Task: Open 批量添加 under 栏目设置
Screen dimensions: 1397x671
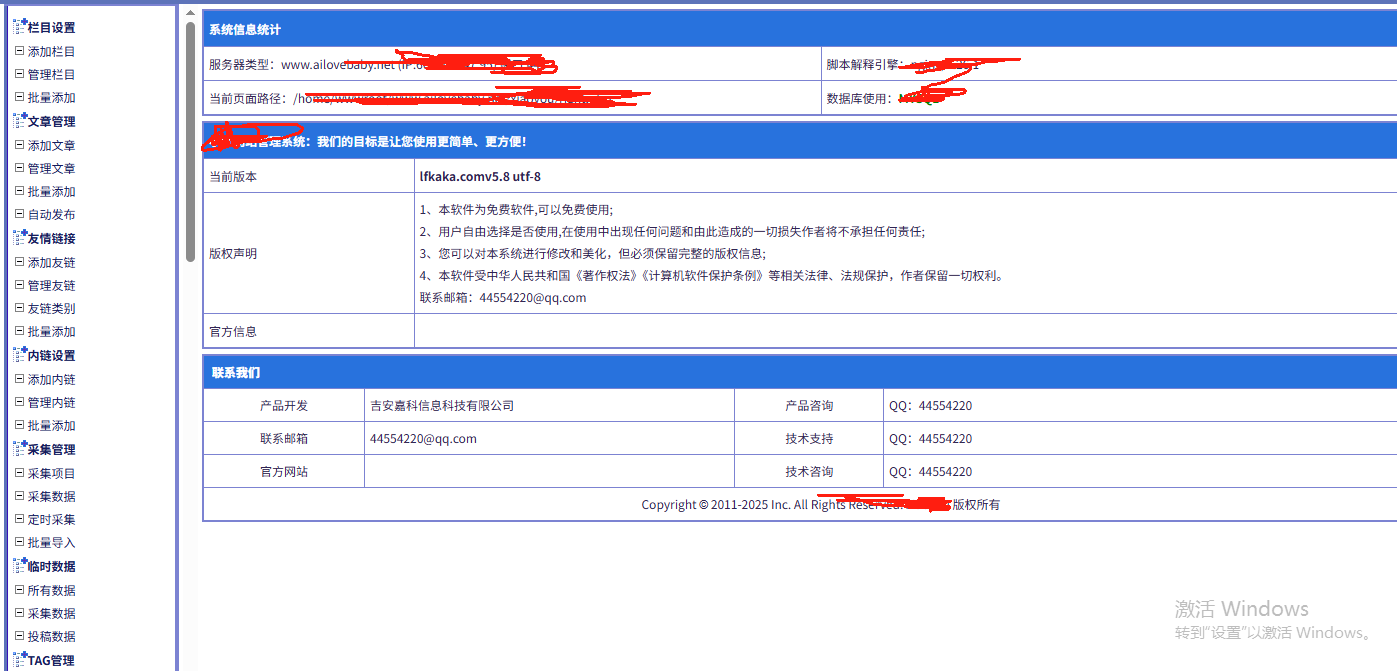Action: [x=51, y=98]
